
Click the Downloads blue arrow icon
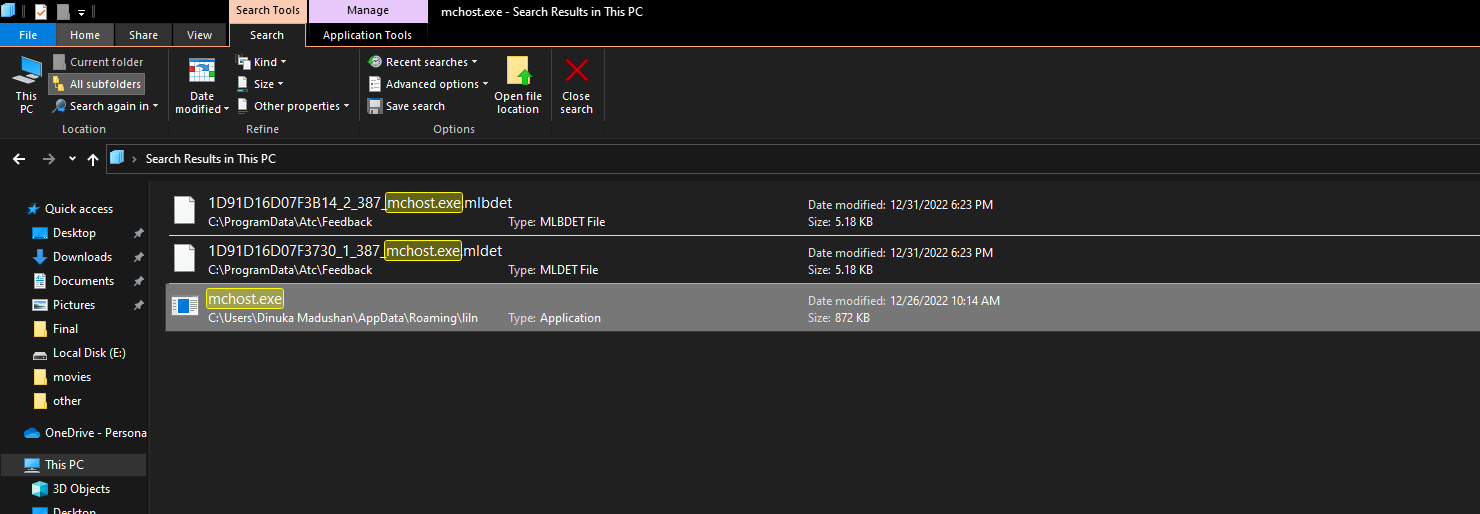[40, 257]
